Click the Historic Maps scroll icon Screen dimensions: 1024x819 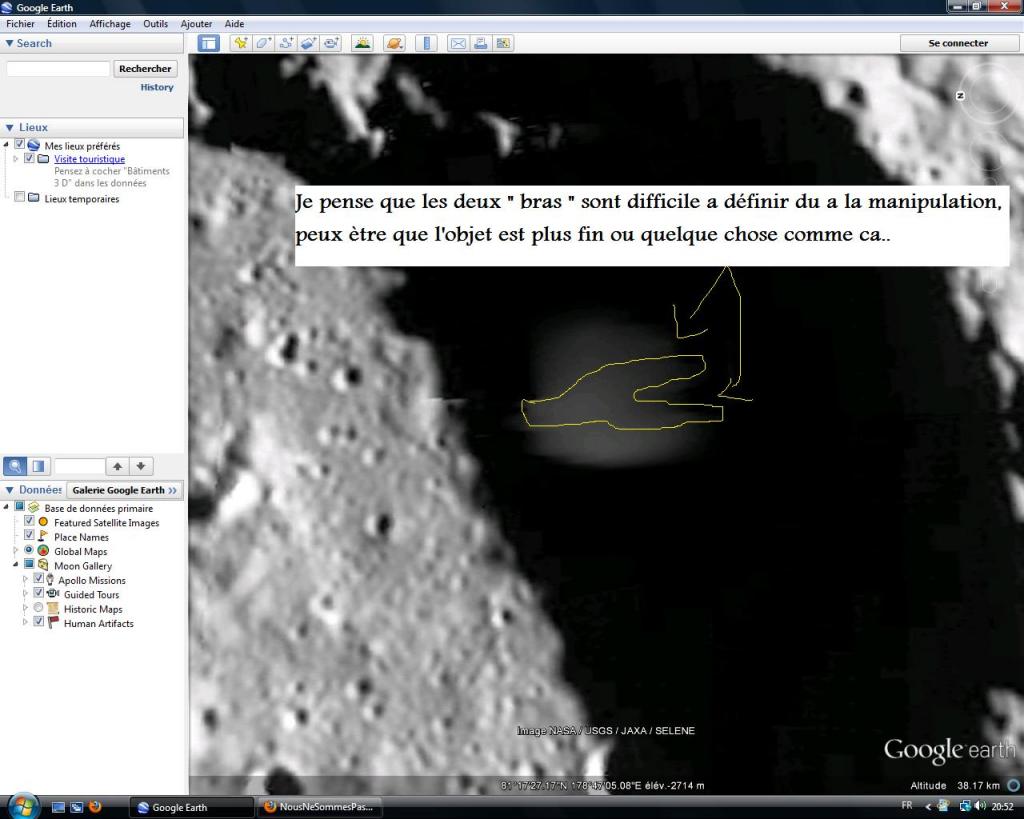coord(53,608)
